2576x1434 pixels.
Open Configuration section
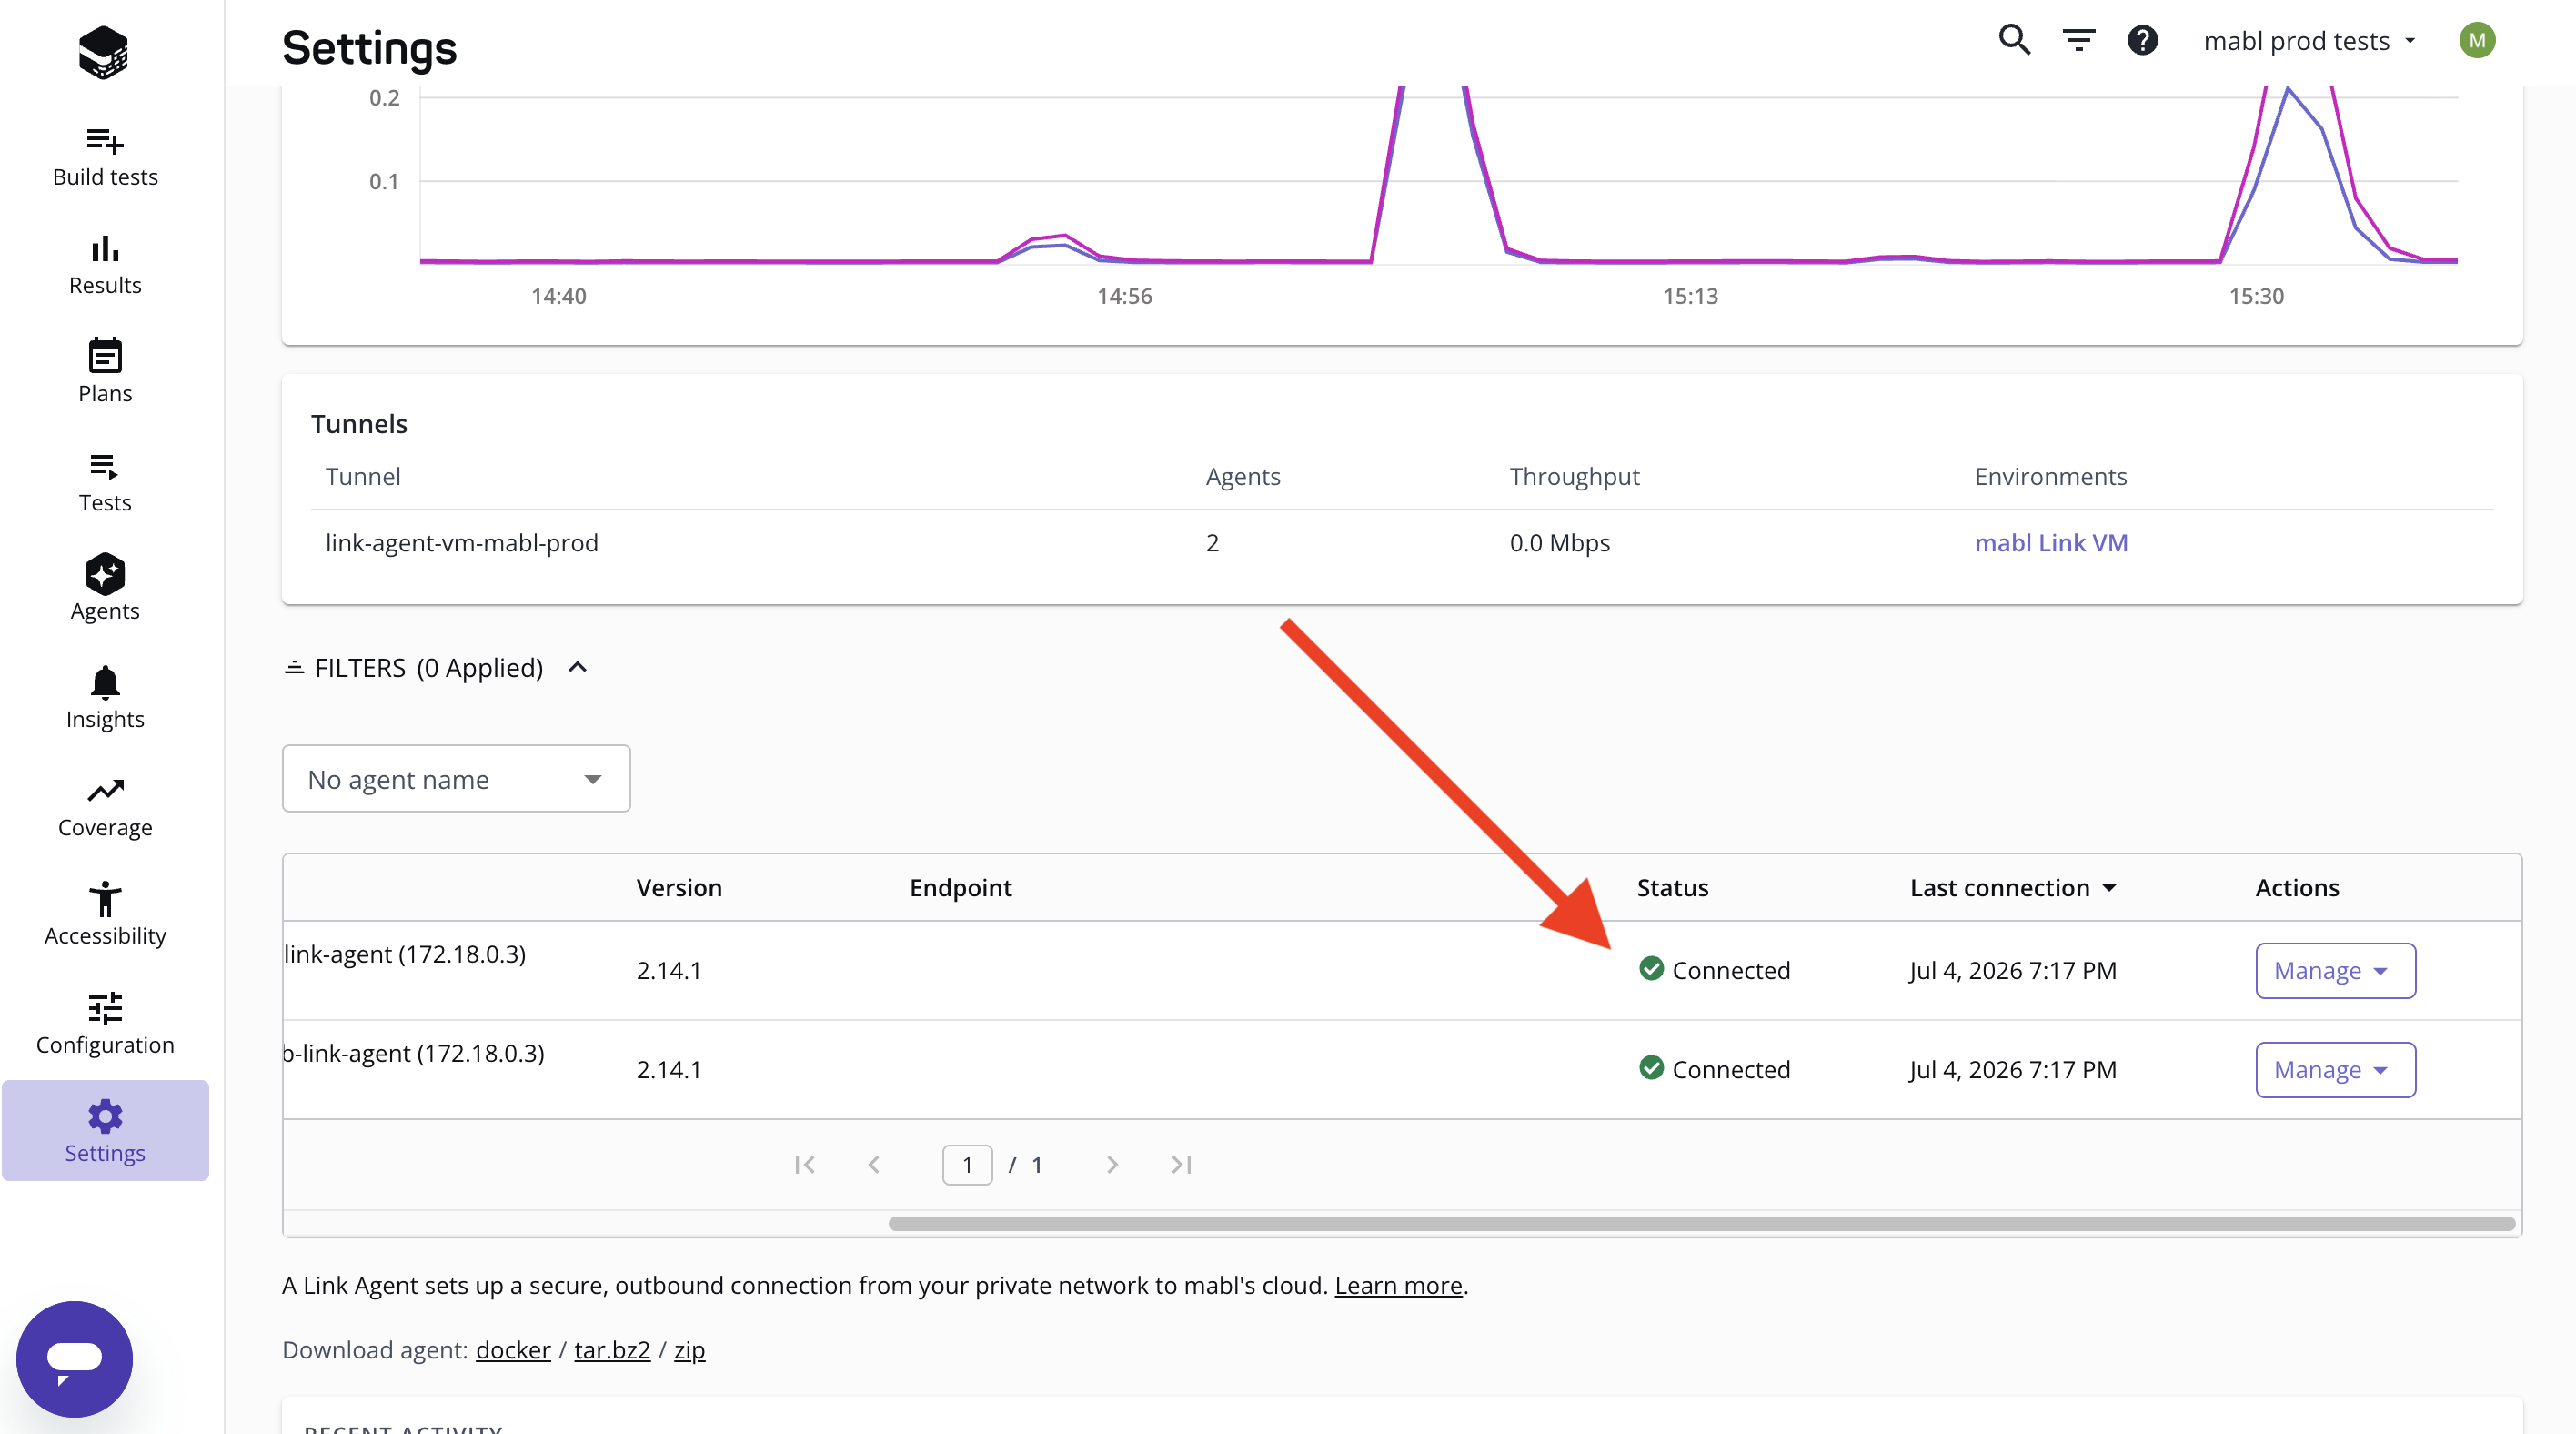(105, 1024)
